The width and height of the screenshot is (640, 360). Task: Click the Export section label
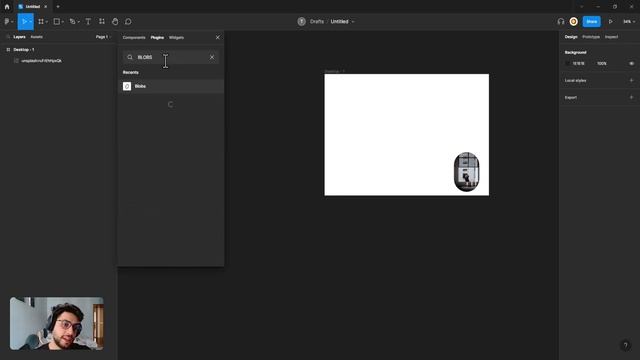571,98
